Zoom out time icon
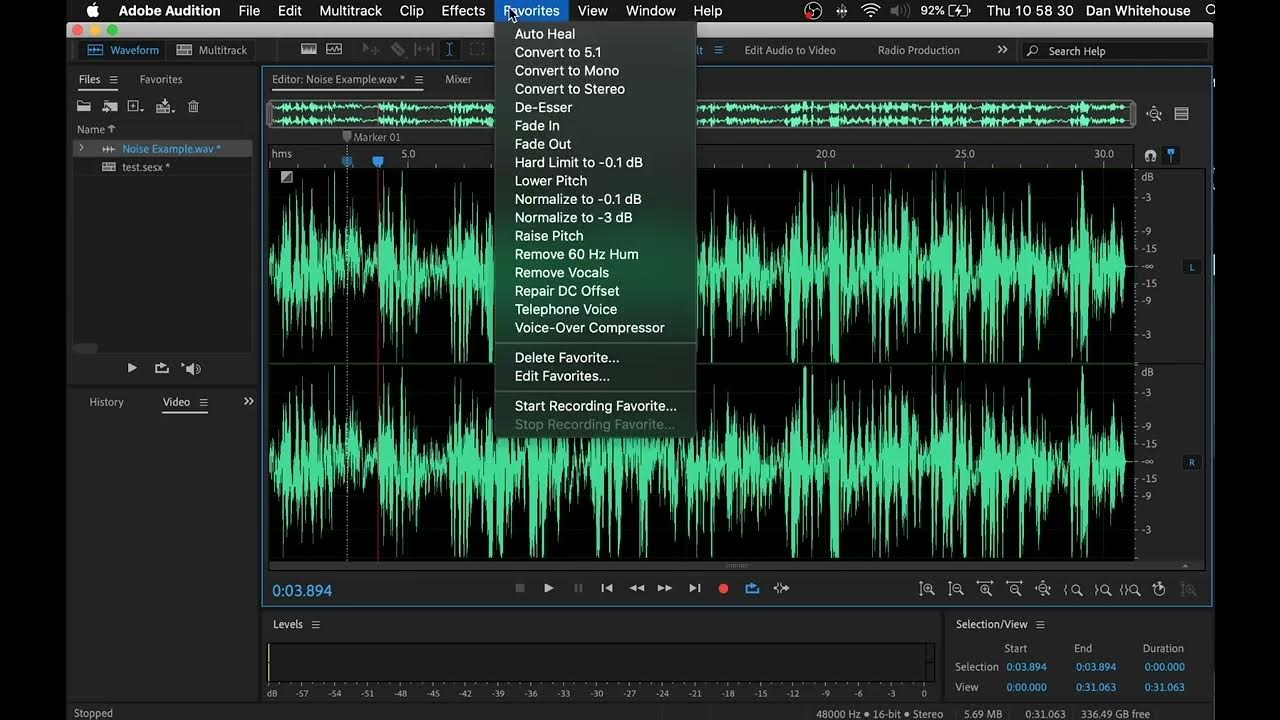This screenshot has width=1280, height=720. click(1014, 589)
